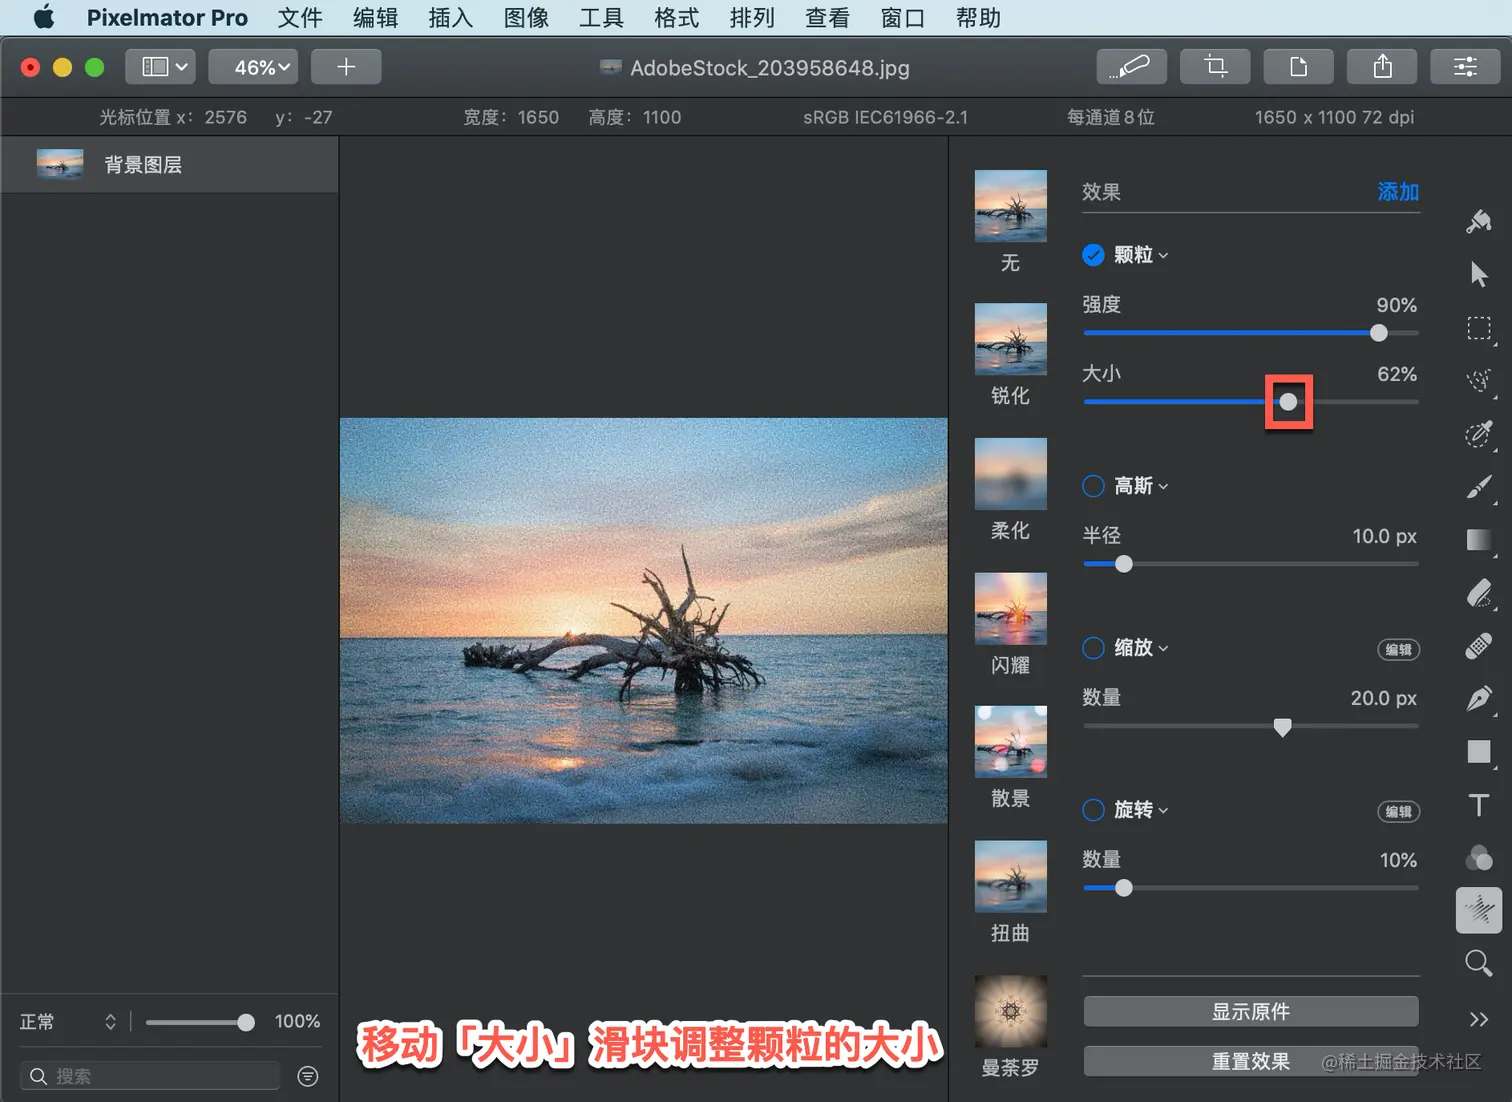The image size is (1512, 1102).
Task: Click the 缩放 数量 slider handle
Action: pos(1283,727)
